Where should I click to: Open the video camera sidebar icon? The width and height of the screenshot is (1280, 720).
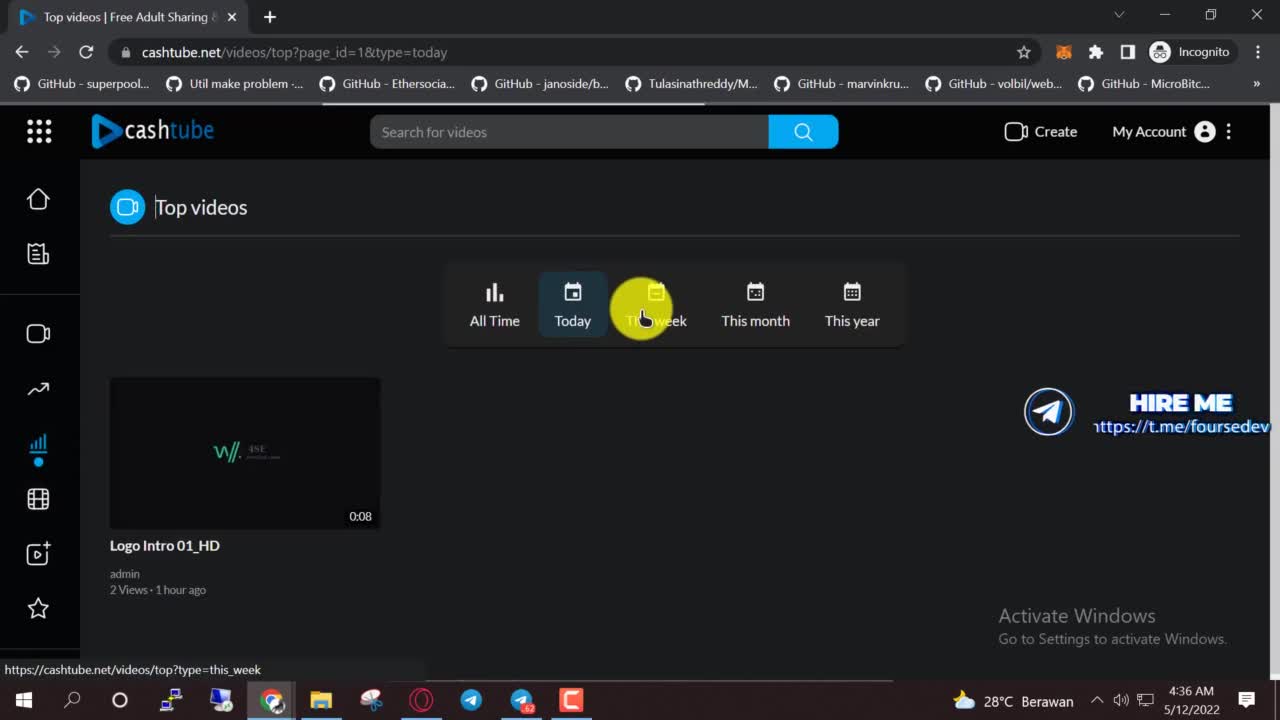pyautogui.click(x=38, y=334)
